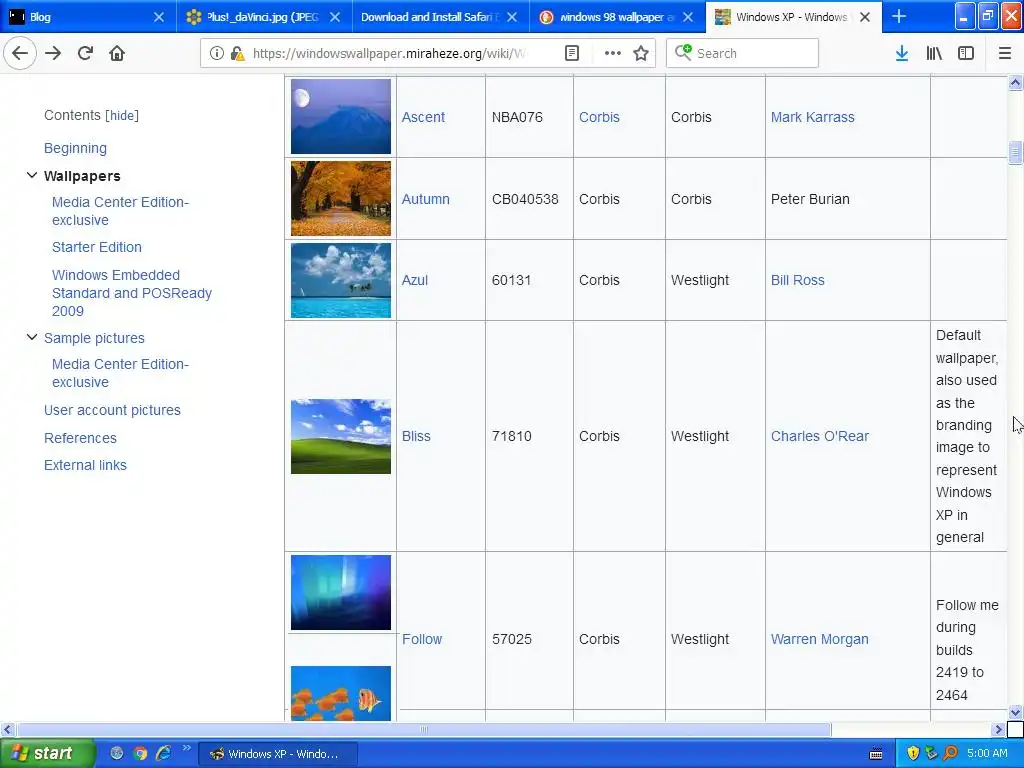Viewport: 1024px width, 768px height.
Task: Open Windows Embedded Standard and POSReady 2009
Action: pos(132,293)
